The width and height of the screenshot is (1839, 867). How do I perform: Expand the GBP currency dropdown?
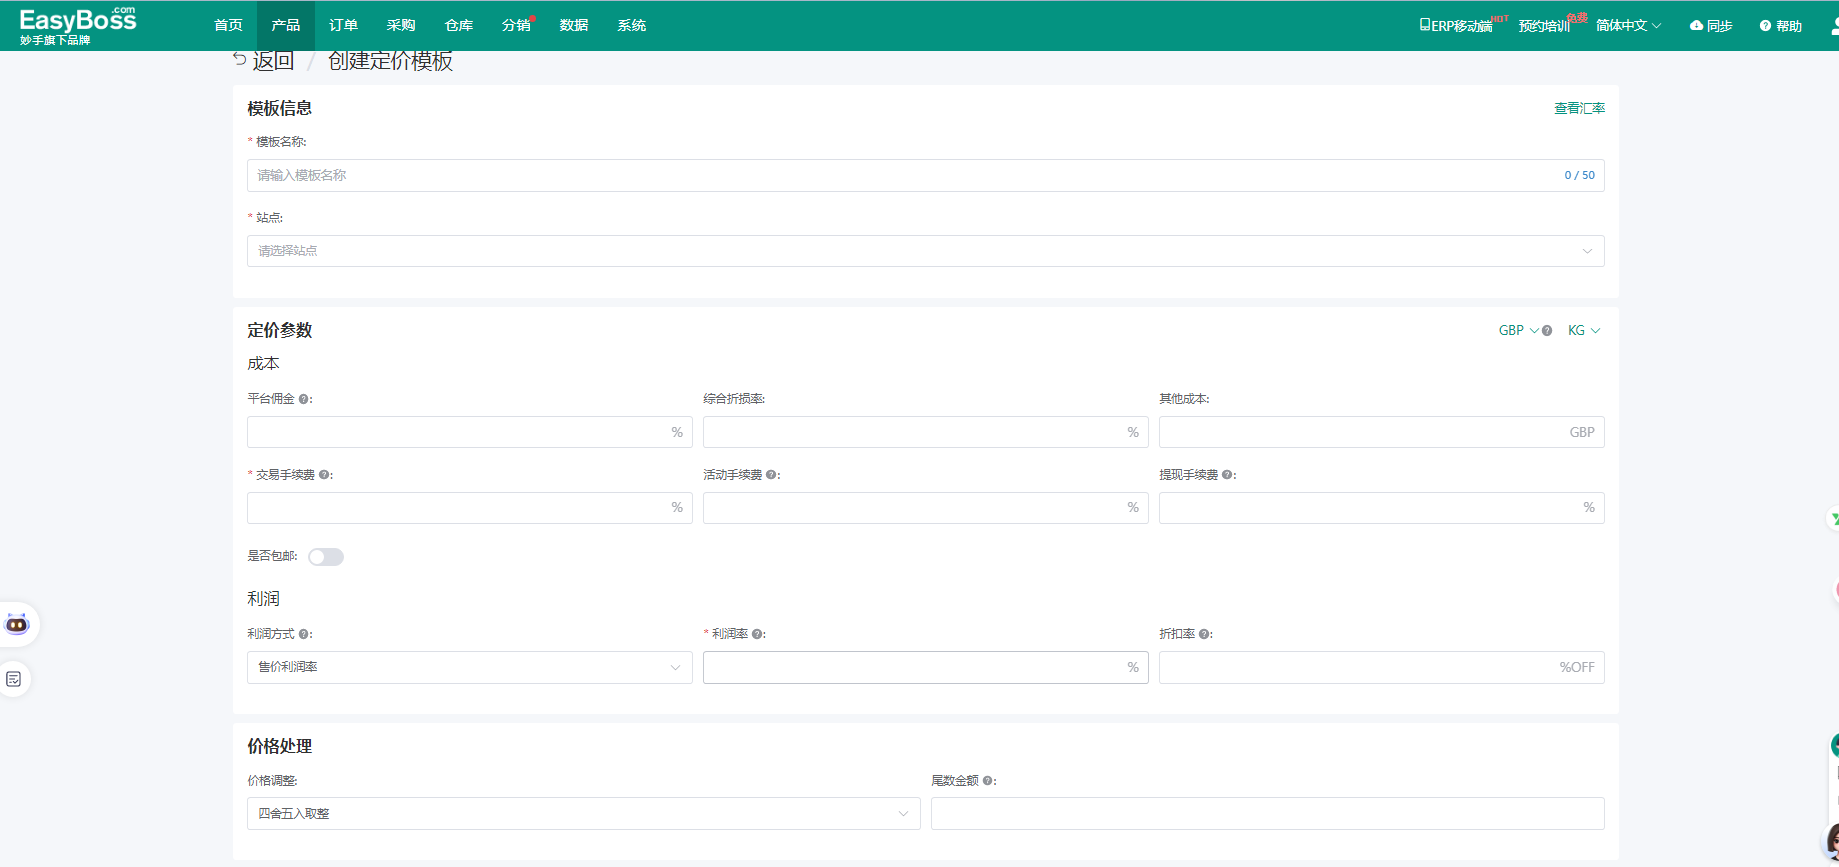tap(1518, 331)
